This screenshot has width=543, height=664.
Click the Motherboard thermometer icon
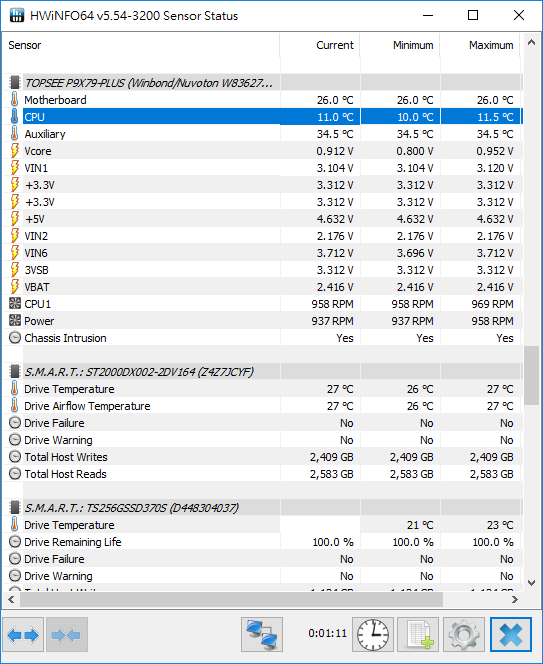click(14, 100)
